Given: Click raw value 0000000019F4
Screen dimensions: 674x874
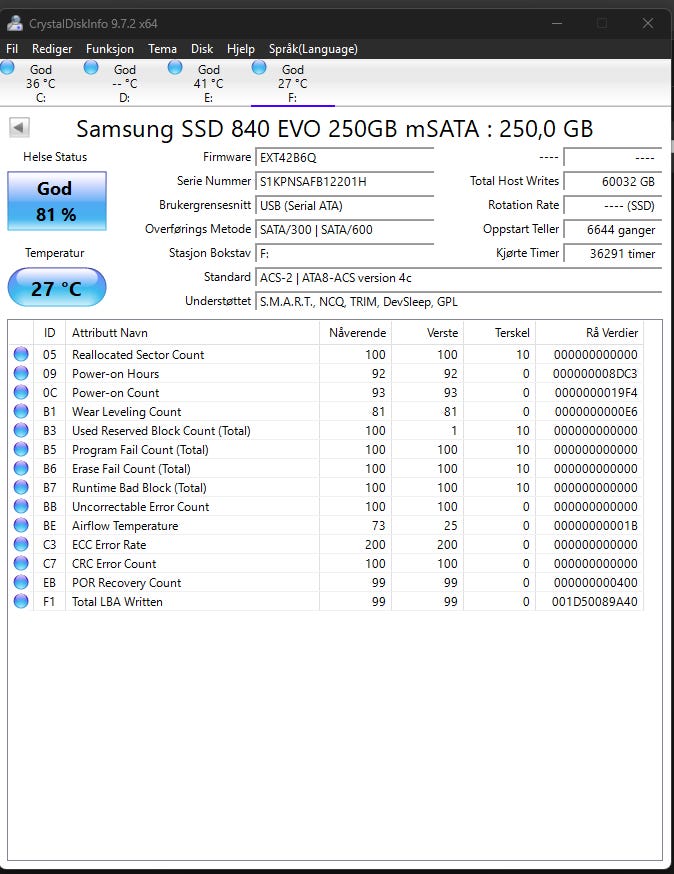Looking at the screenshot, I should point(596,392).
